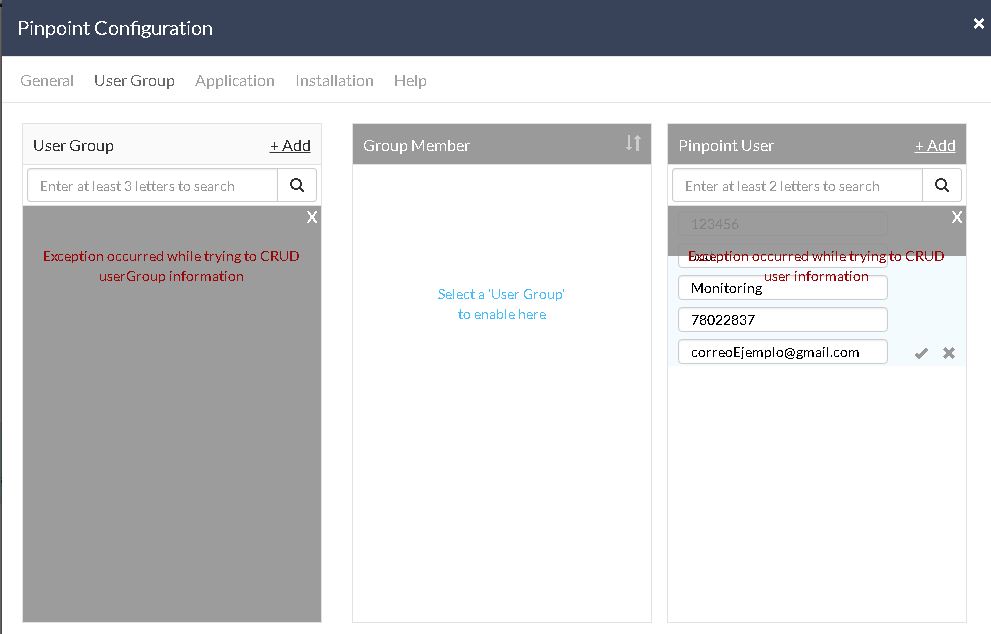991x634 pixels.
Task: Open the General tab
Action: click(47, 81)
